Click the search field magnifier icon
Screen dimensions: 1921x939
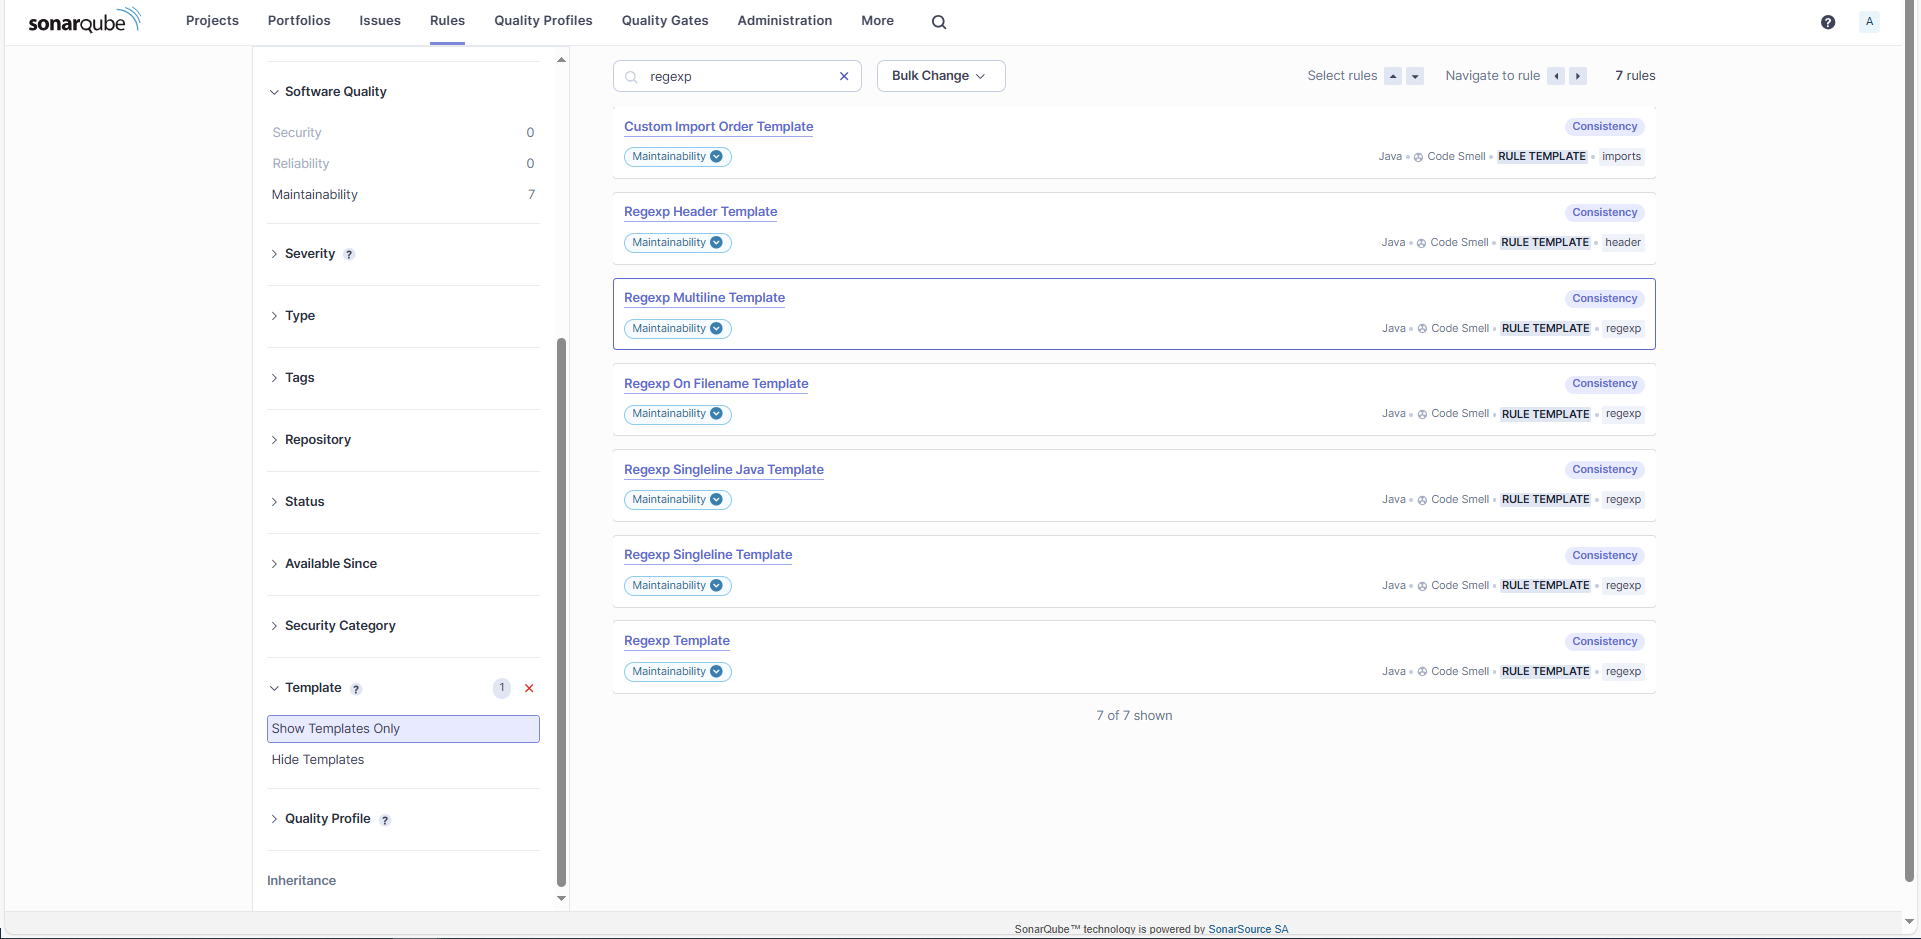[x=632, y=77]
